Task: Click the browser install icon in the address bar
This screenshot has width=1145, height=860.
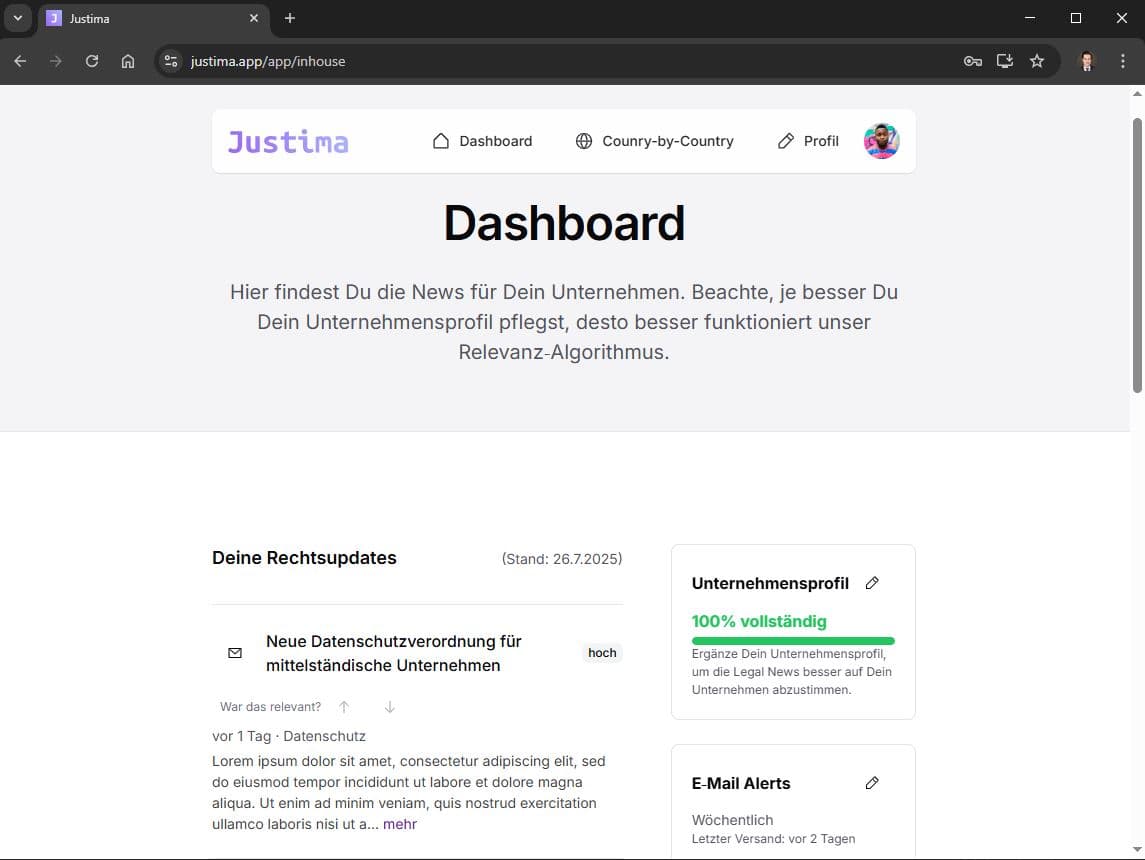Action: click(1004, 61)
